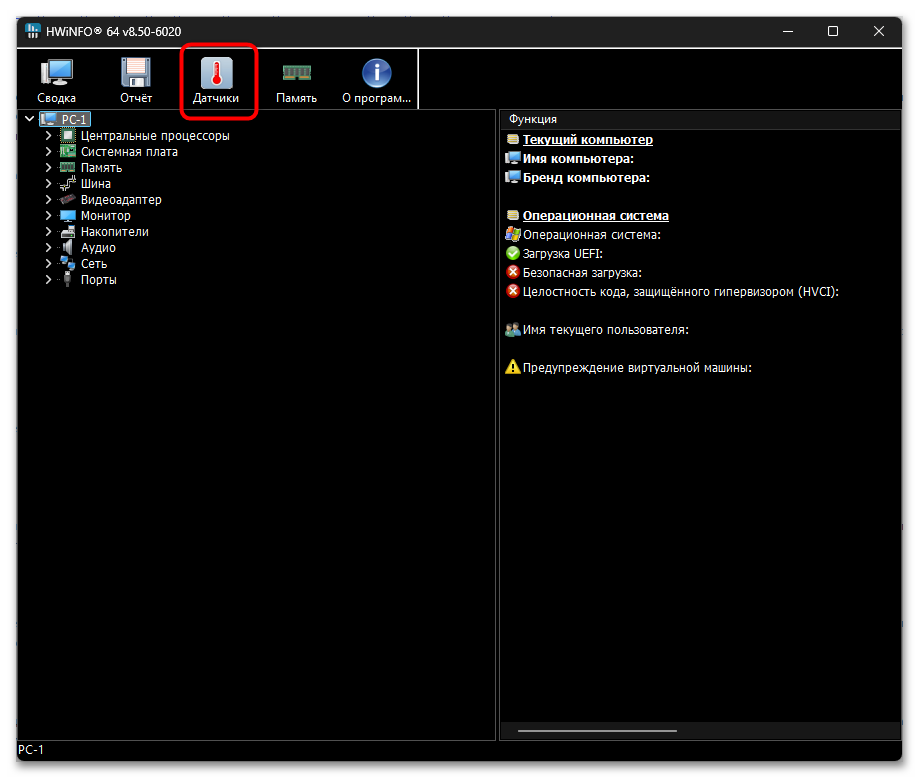Open Датчики sensors with thermometer icon
919x778 pixels.
click(x=216, y=81)
